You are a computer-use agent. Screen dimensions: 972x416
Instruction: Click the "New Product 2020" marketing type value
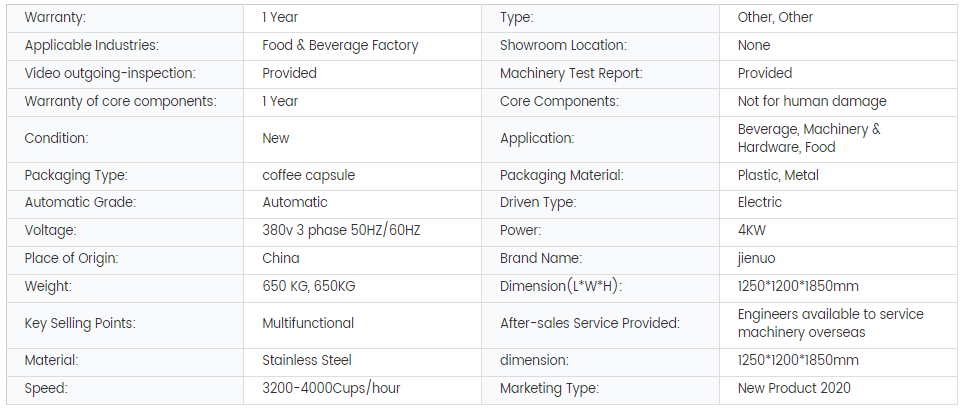(x=794, y=389)
